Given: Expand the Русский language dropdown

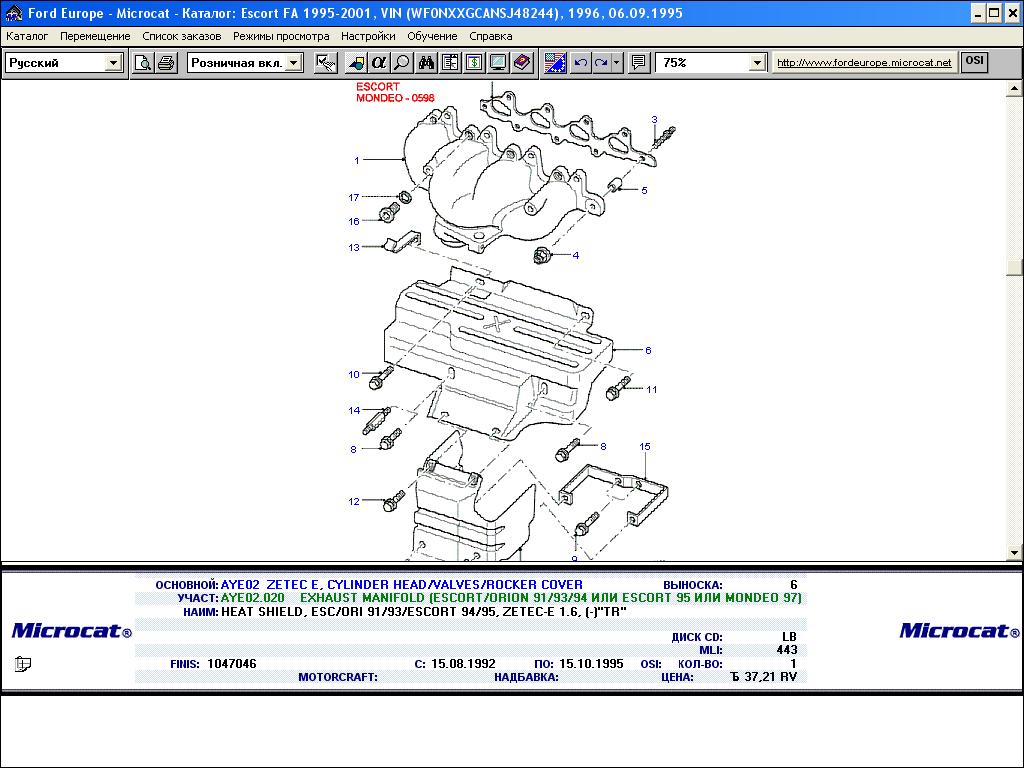Looking at the screenshot, I should click(x=113, y=63).
